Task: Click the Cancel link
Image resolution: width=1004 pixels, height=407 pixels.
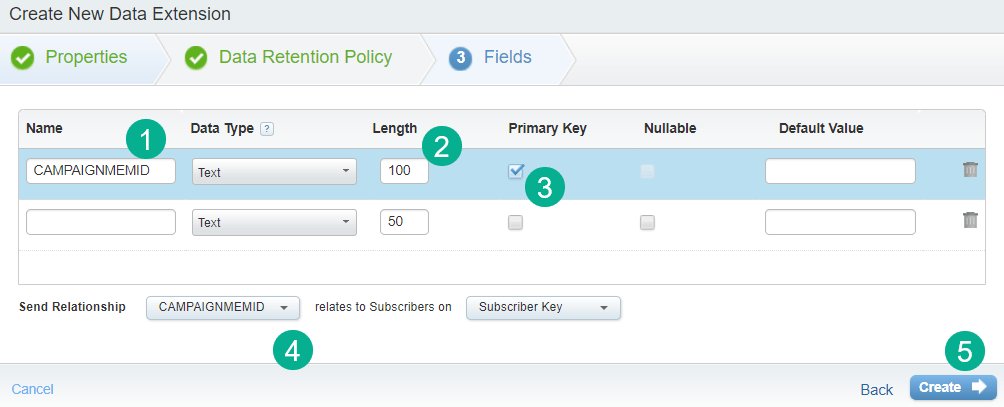Action: click(x=32, y=389)
